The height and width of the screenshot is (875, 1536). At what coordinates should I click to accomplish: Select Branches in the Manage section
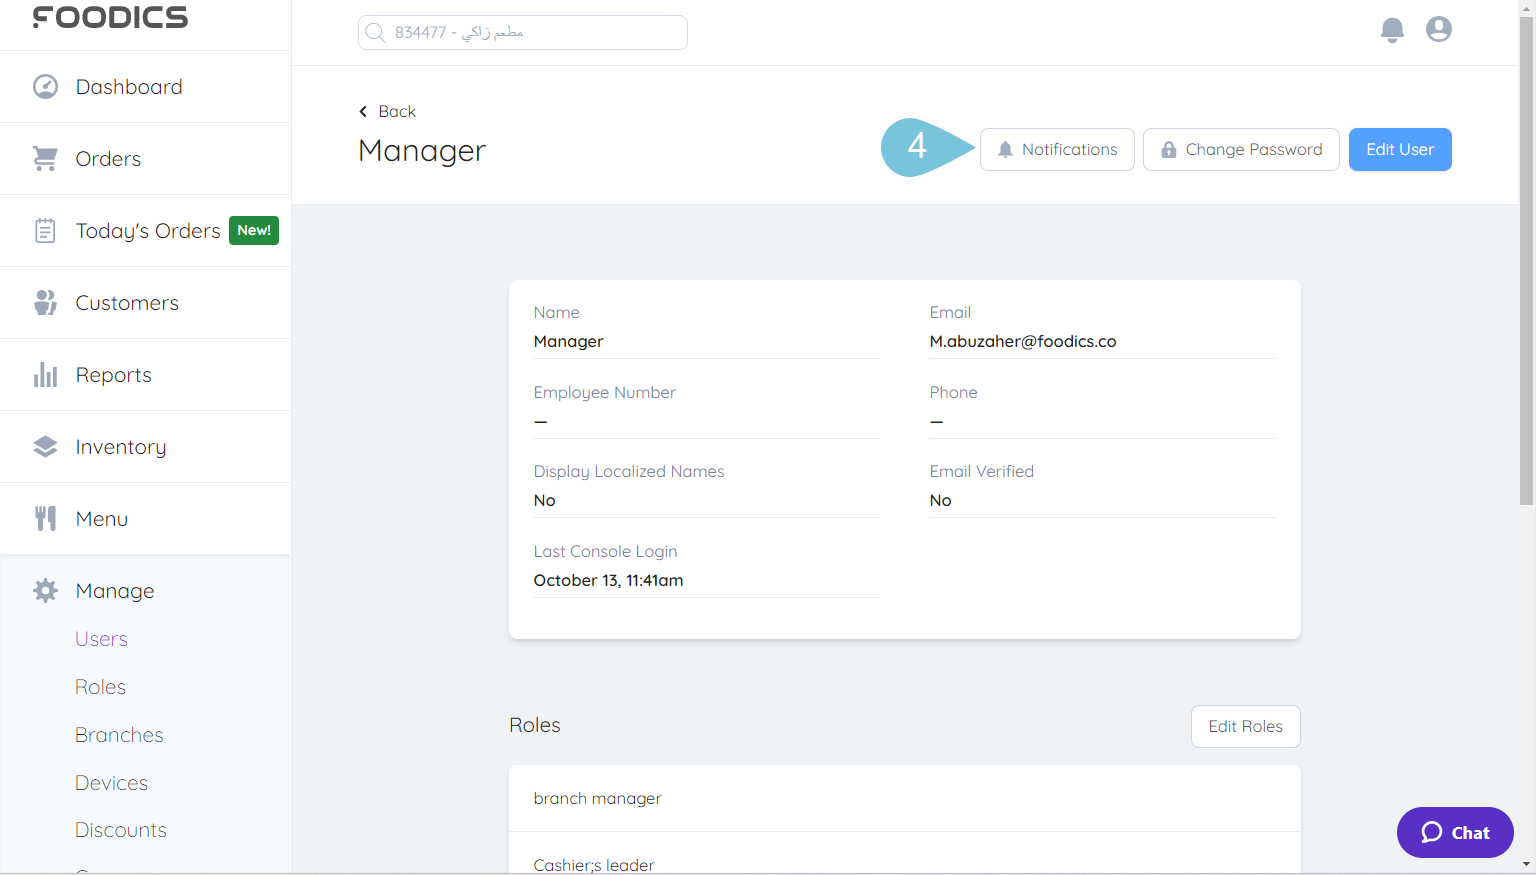119,734
